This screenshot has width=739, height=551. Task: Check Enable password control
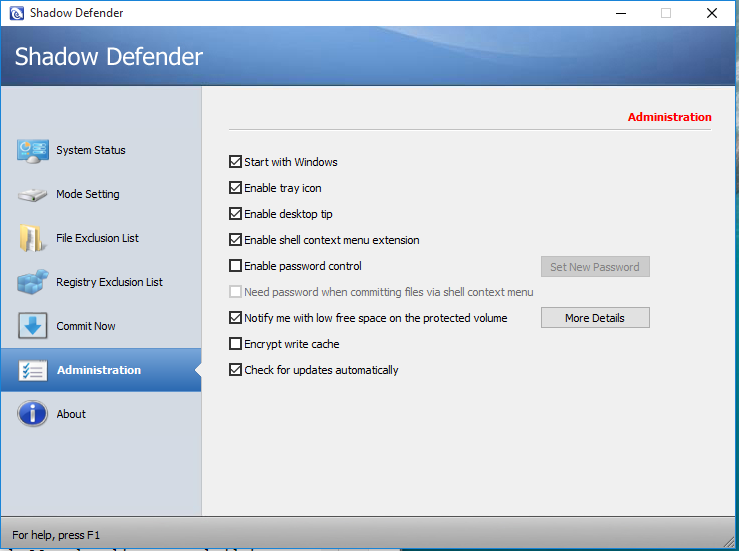[235, 265]
